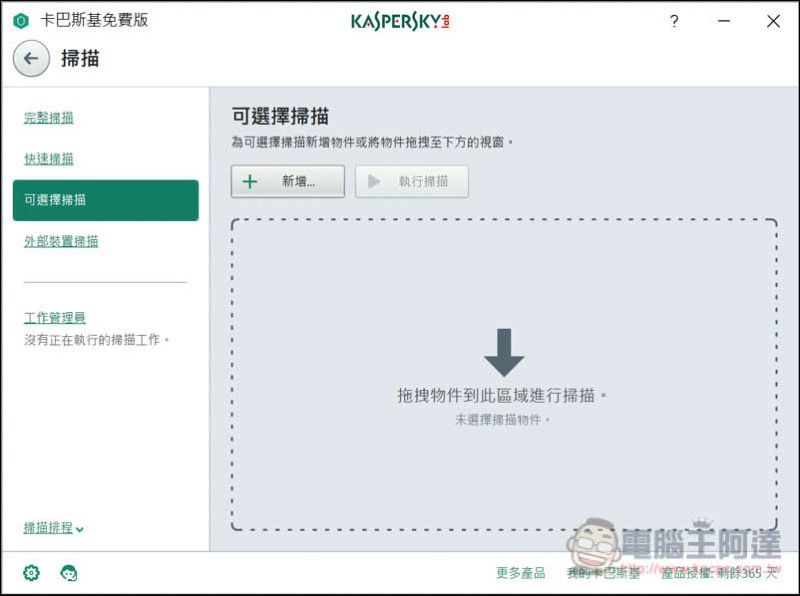
Task: Minimize the Kaspersky window
Action: 723,21
